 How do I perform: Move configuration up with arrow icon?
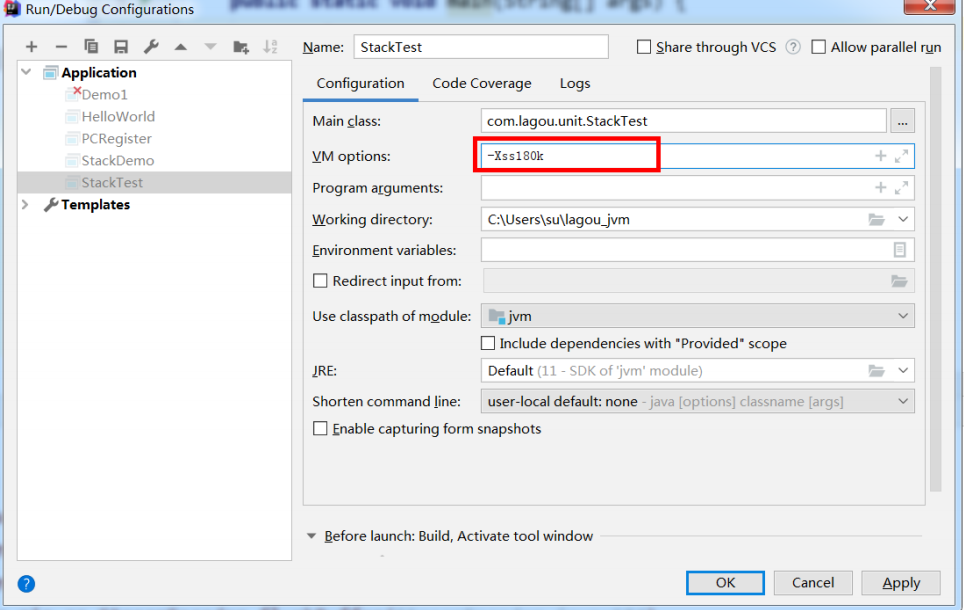(181, 47)
